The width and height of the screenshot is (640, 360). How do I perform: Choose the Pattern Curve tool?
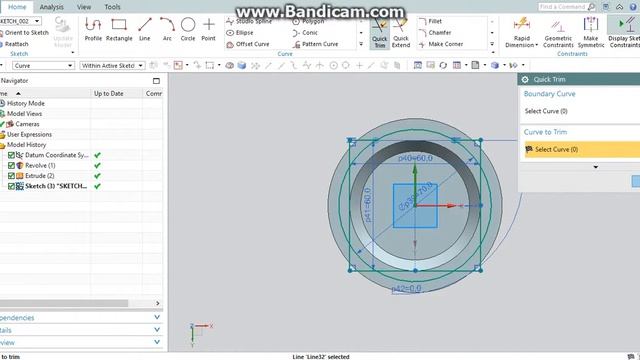315,44
